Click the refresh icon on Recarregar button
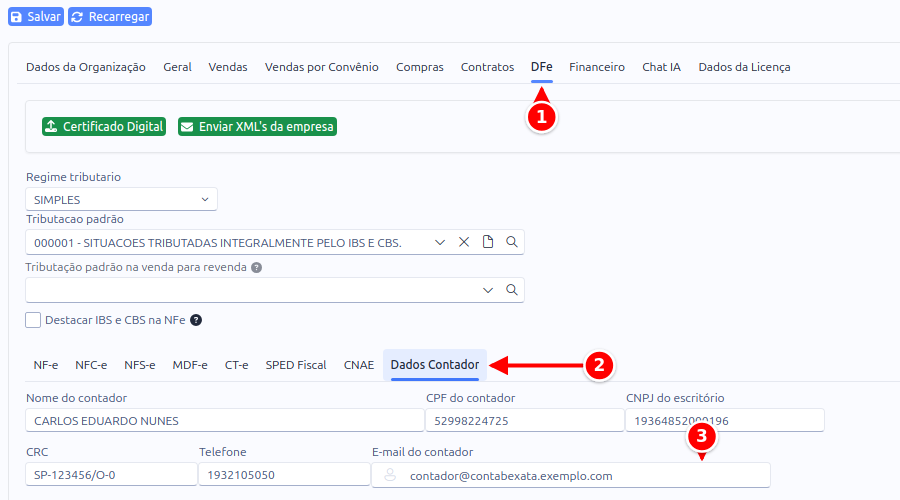Viewport: 900px width, 500px height. pos(77,17)
